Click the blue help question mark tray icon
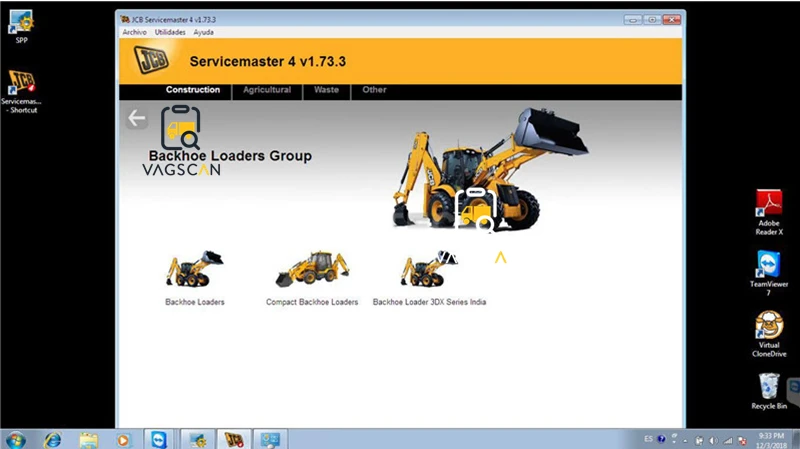Screen dimensions: 800x449 click(x=662, y=439)
